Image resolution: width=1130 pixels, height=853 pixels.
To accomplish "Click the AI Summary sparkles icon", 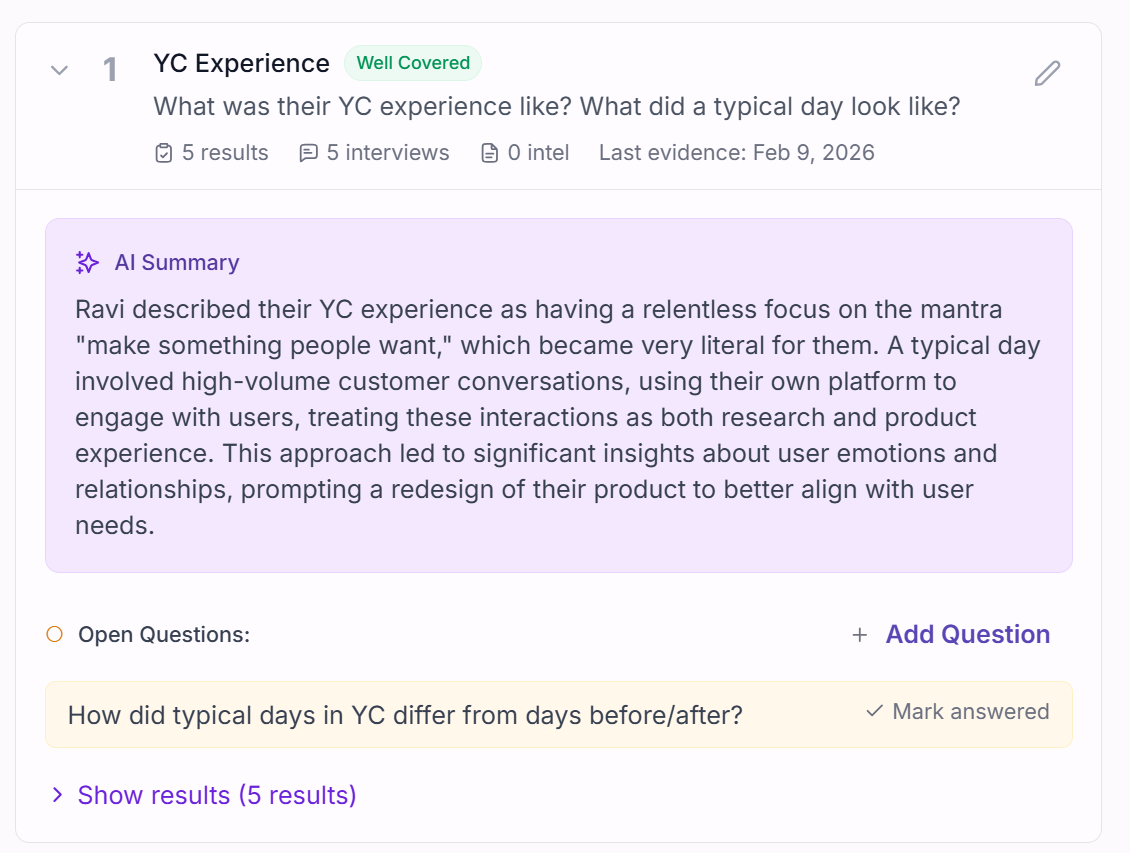I will [x=86, y=262].
